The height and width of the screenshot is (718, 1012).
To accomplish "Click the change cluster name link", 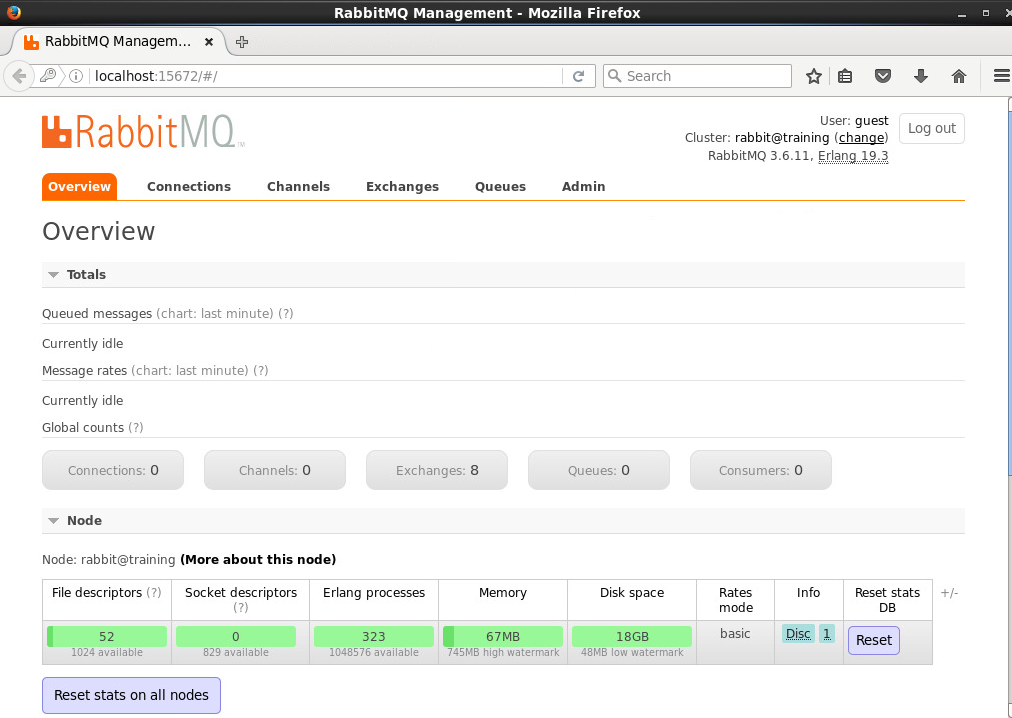I will [x=861, y=138].
